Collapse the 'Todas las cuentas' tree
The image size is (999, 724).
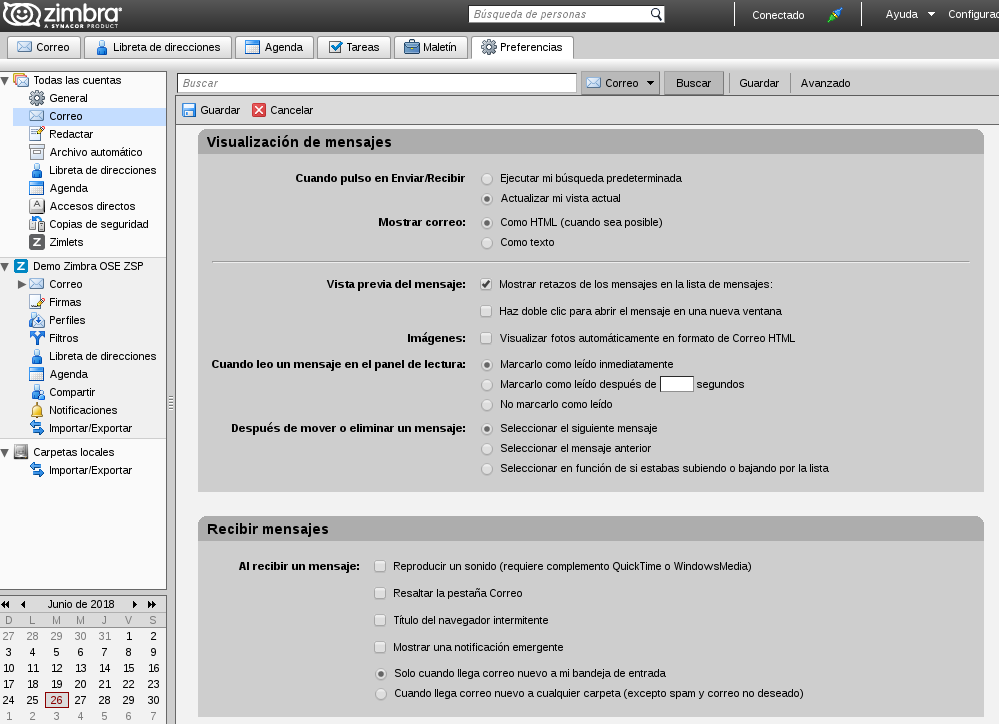pyautogui.click(x=5, y=80)
